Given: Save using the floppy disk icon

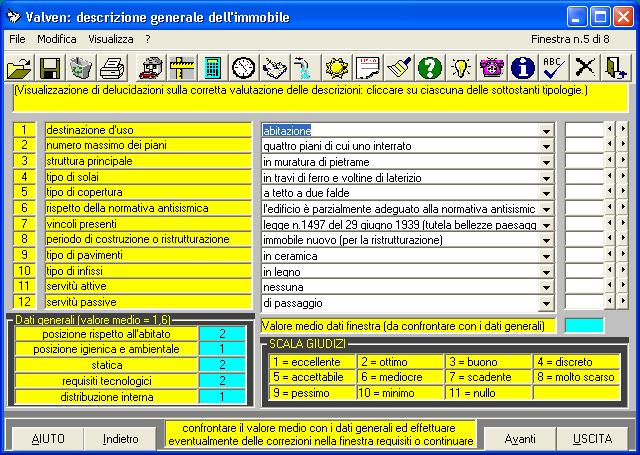Looking at the screenshot, I should [x=50, y=67].
